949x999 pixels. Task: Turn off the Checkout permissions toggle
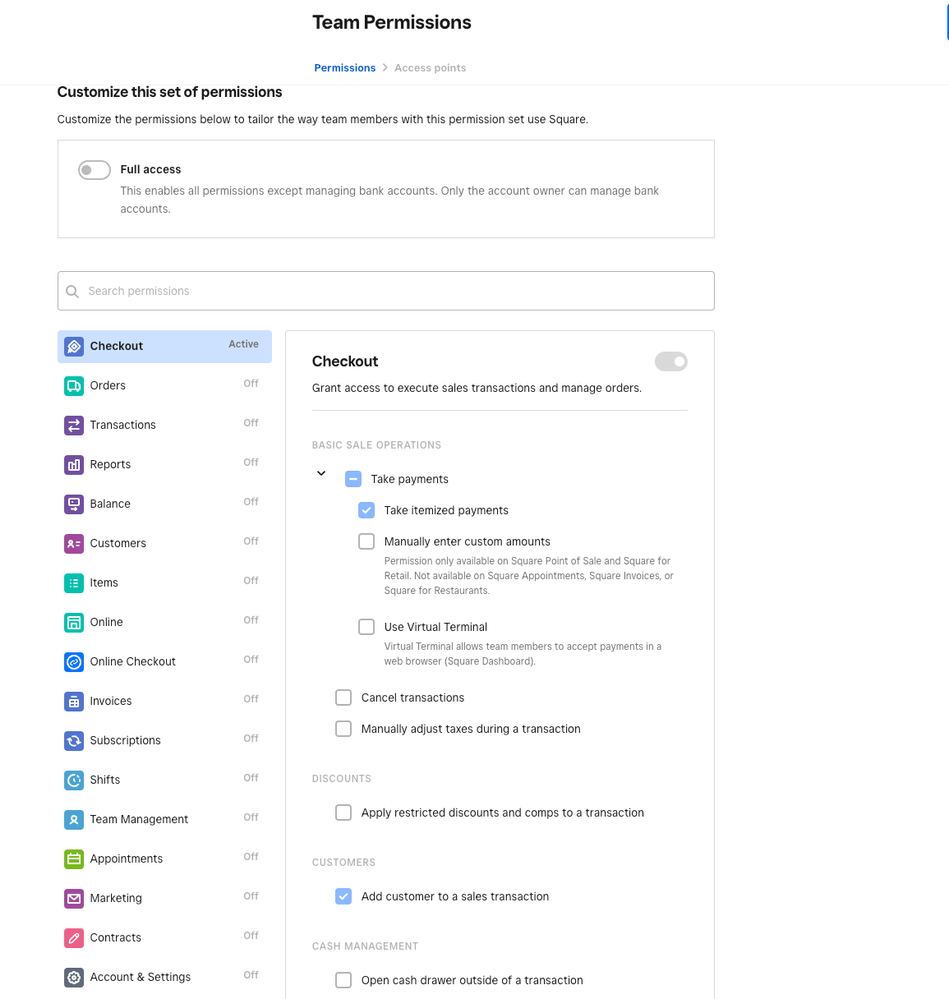[x=671, y=362]
